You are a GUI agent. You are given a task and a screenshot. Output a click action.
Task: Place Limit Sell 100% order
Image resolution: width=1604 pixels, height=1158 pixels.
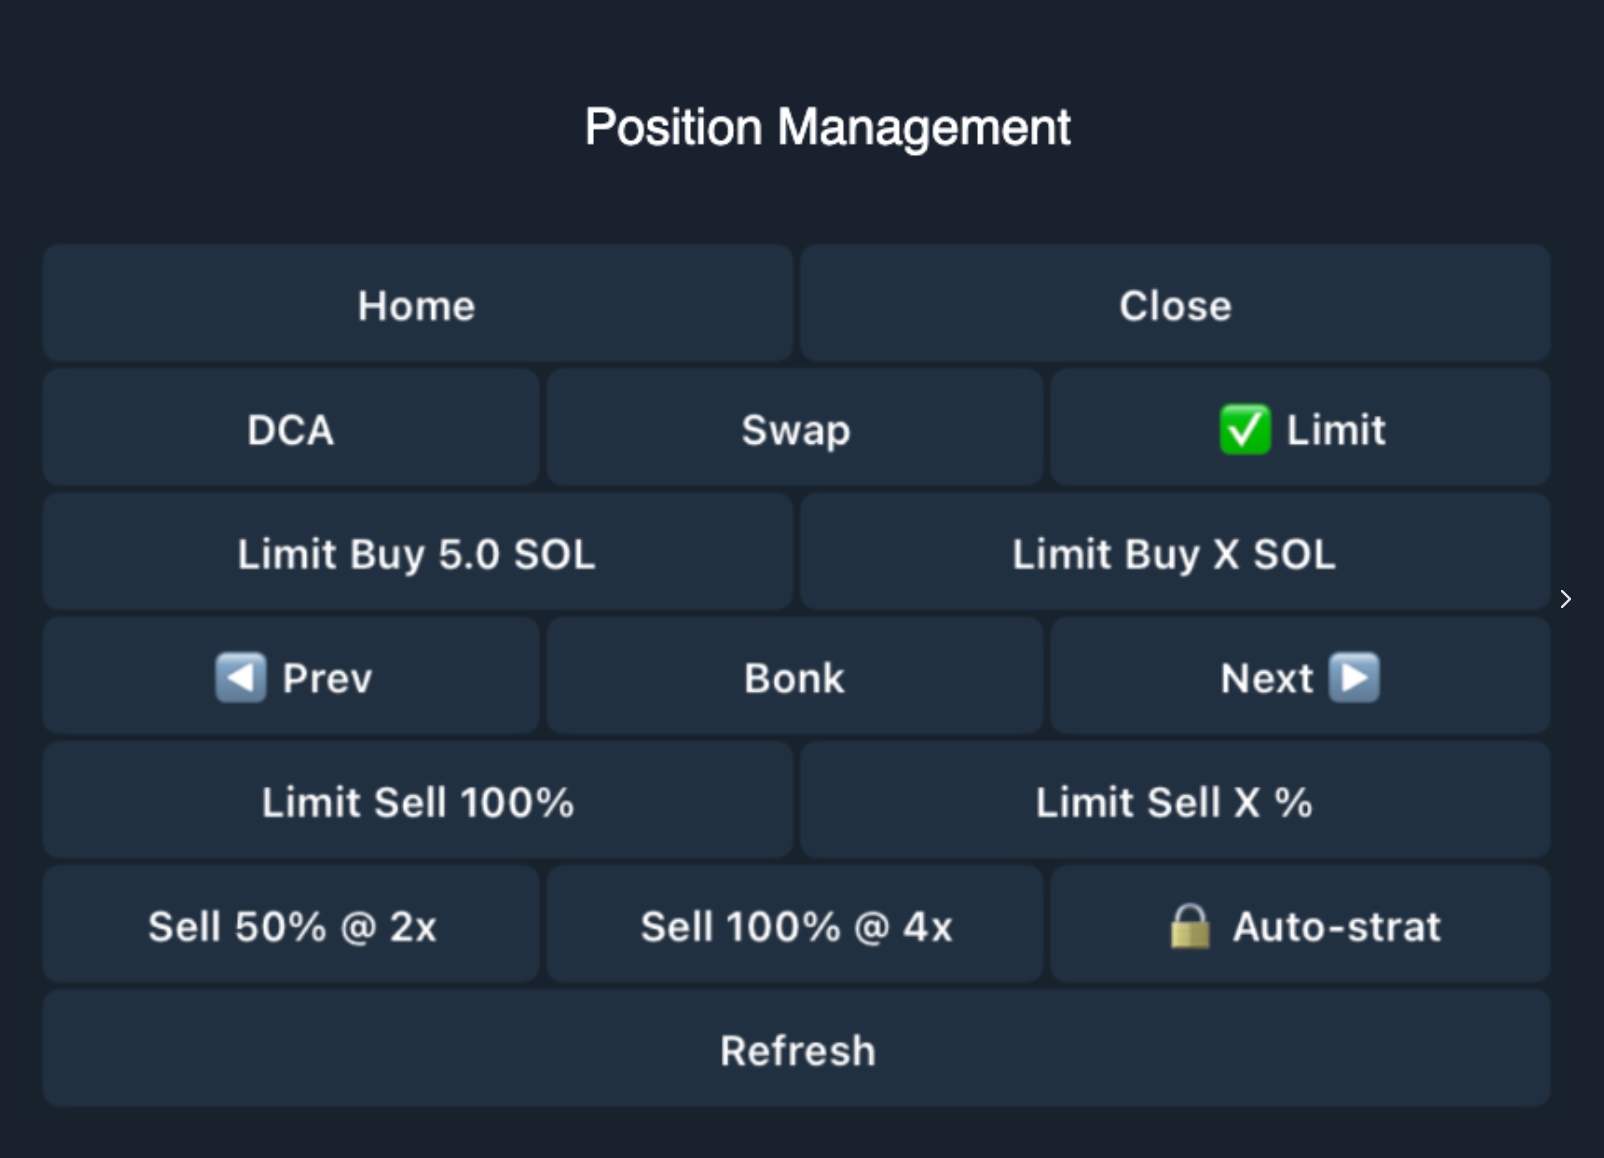click(417, 802)
